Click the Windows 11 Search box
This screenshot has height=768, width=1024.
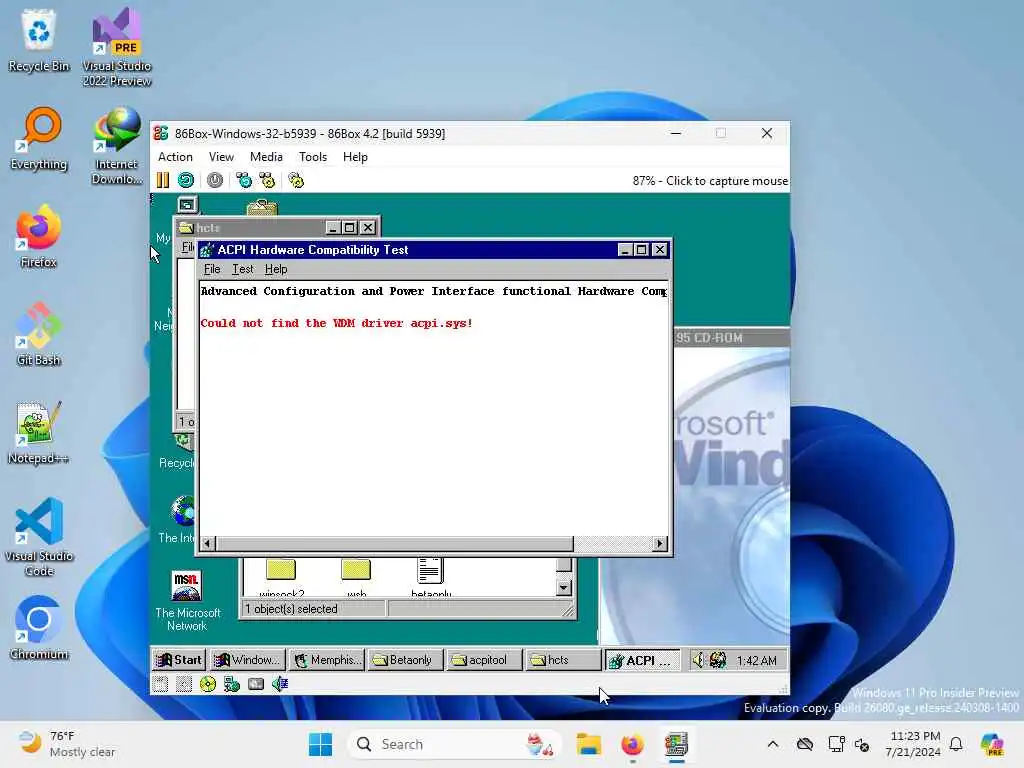[x=456, y=744]
